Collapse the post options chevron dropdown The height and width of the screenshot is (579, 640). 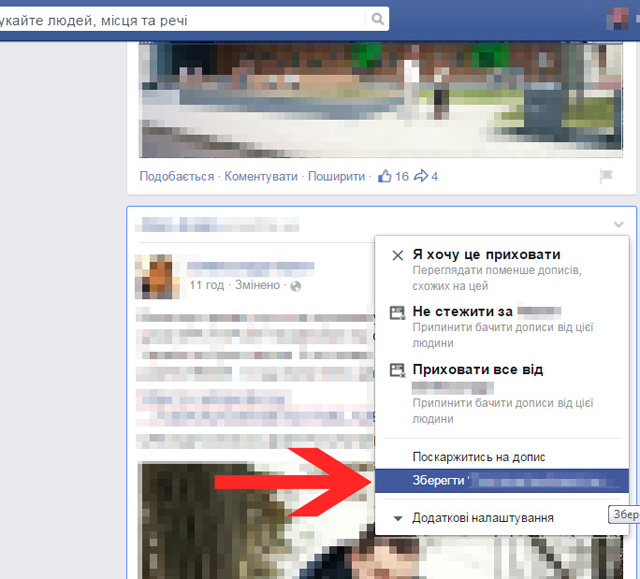coord(619,224)
